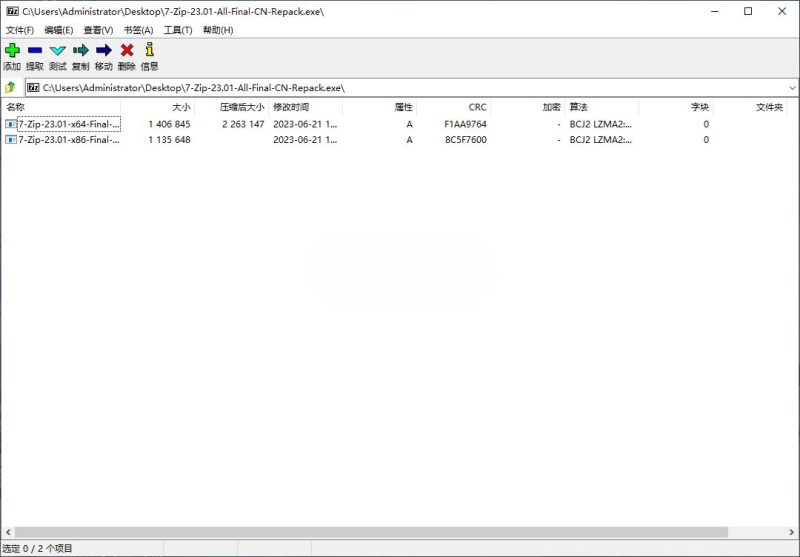Click the Copy (复制) arrow icon
This screenshot has height=557, width=800.
(81, 50)
